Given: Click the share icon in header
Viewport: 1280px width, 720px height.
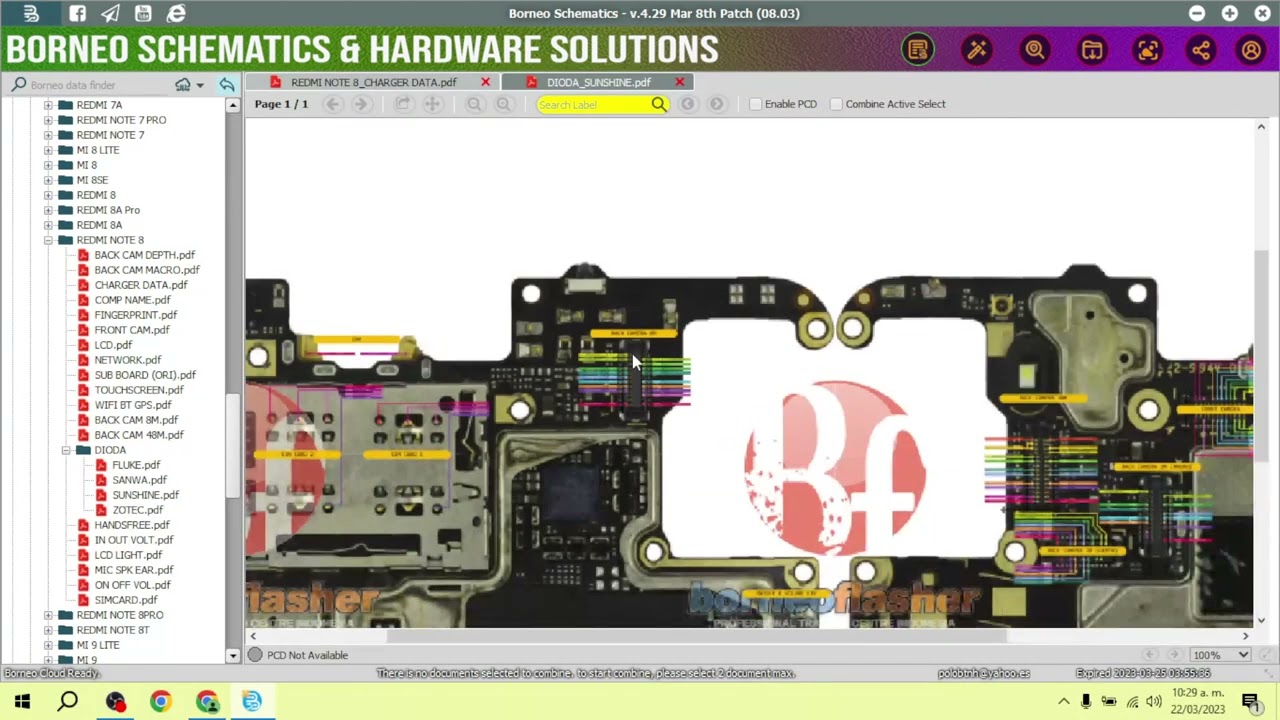Looking at the screenshot, I should (x=1201, y=50).
